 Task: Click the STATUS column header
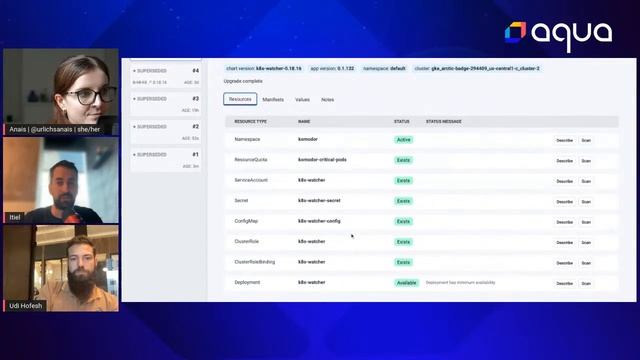[402, 122]
